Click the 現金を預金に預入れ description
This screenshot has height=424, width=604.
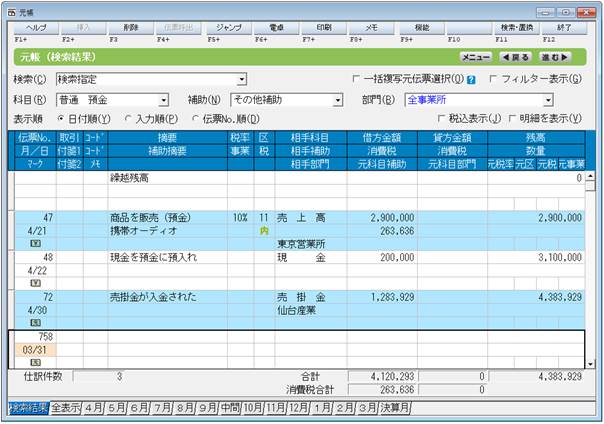pyautogui.click(x=153, y=257)
